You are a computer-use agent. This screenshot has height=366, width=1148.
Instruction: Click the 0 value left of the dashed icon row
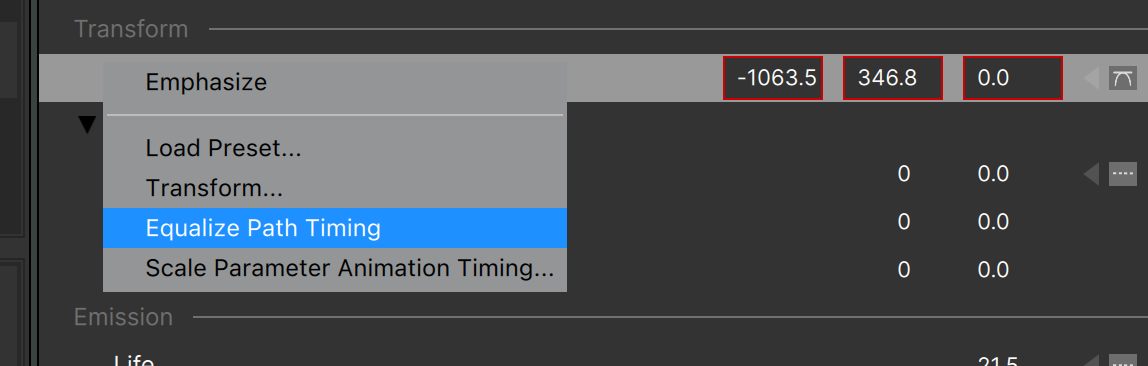pyautogui.click(x=903, y=174)
